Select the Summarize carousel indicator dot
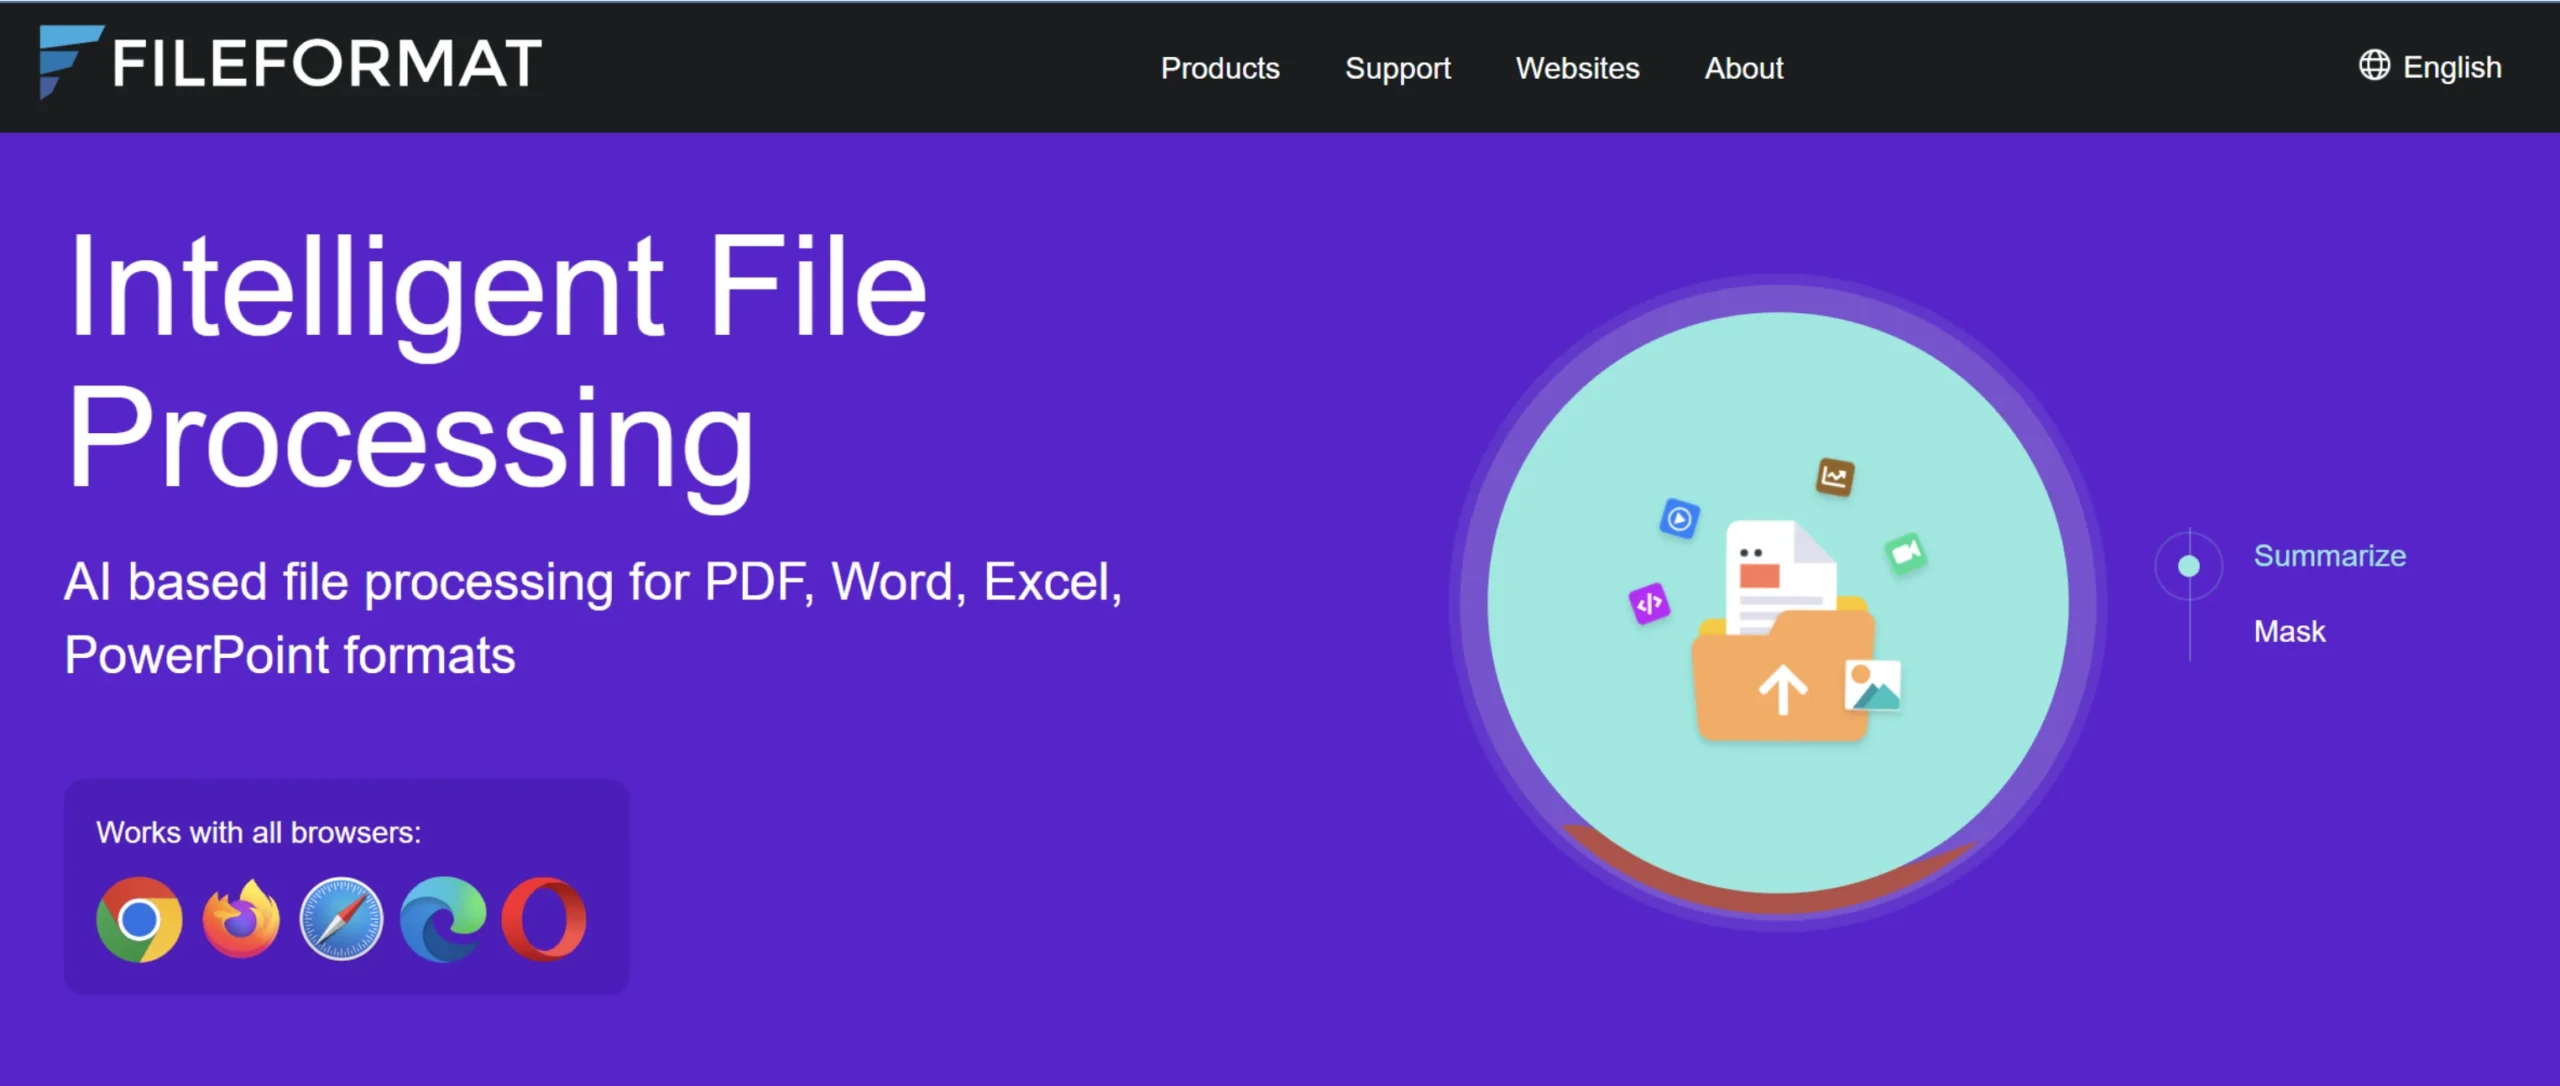Screen dimensions: 2560x1086 point(2188,565)
